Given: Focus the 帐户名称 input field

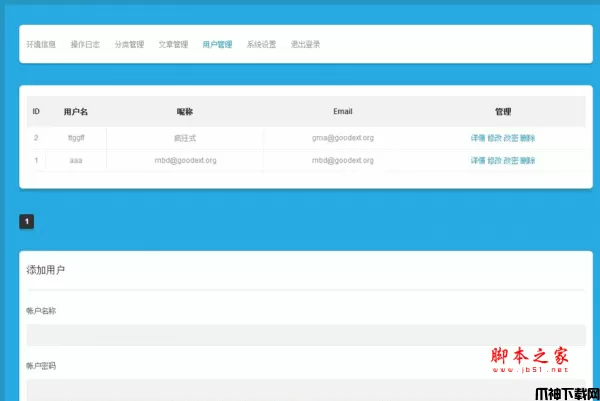Looking at the screenshot, I should click(x=306, y=335).
